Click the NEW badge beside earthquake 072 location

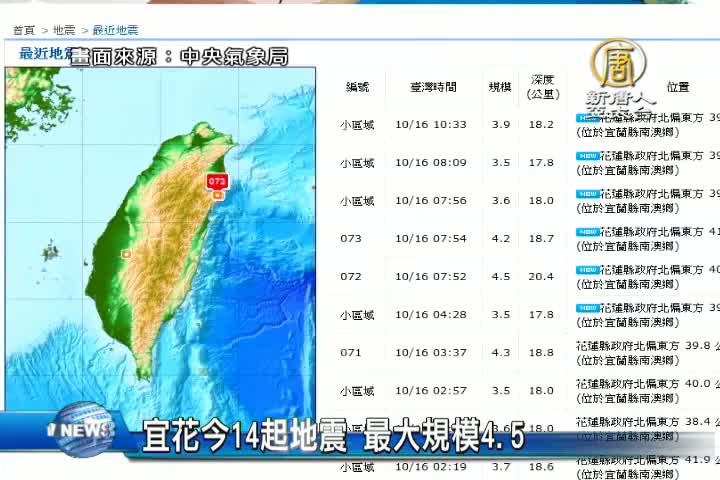pyautogui.click(x=587, y=270)
